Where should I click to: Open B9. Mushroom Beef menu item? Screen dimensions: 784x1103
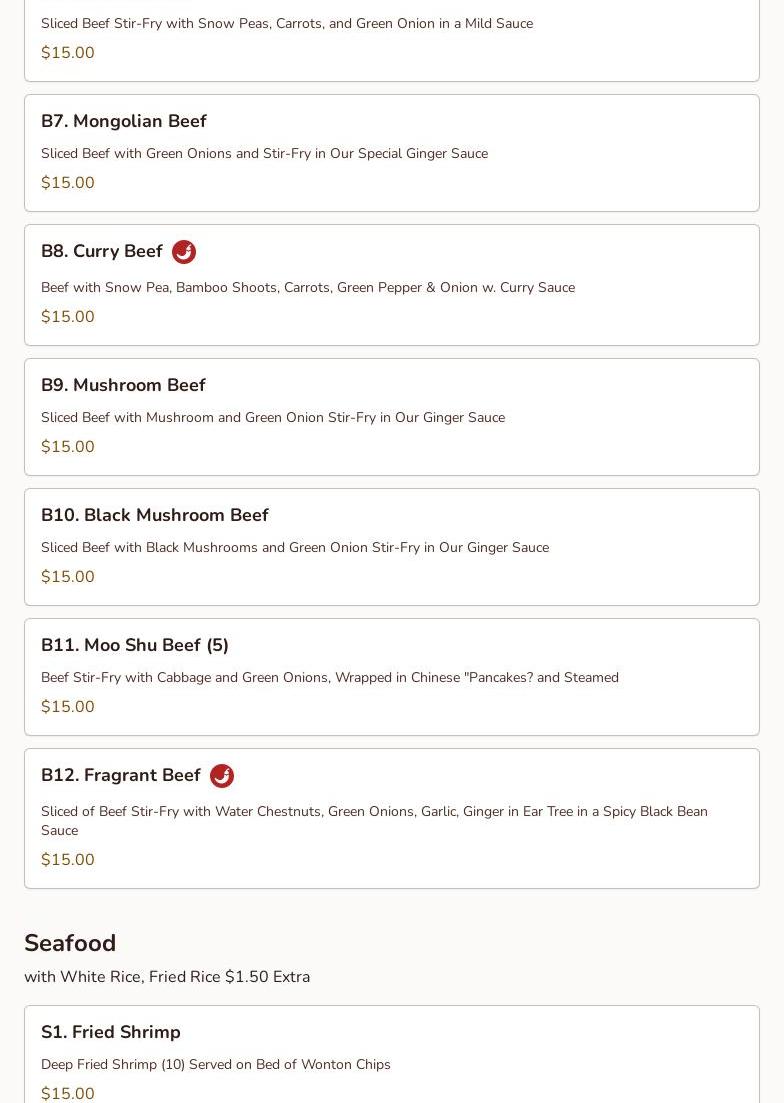click(x=123, y=385)
